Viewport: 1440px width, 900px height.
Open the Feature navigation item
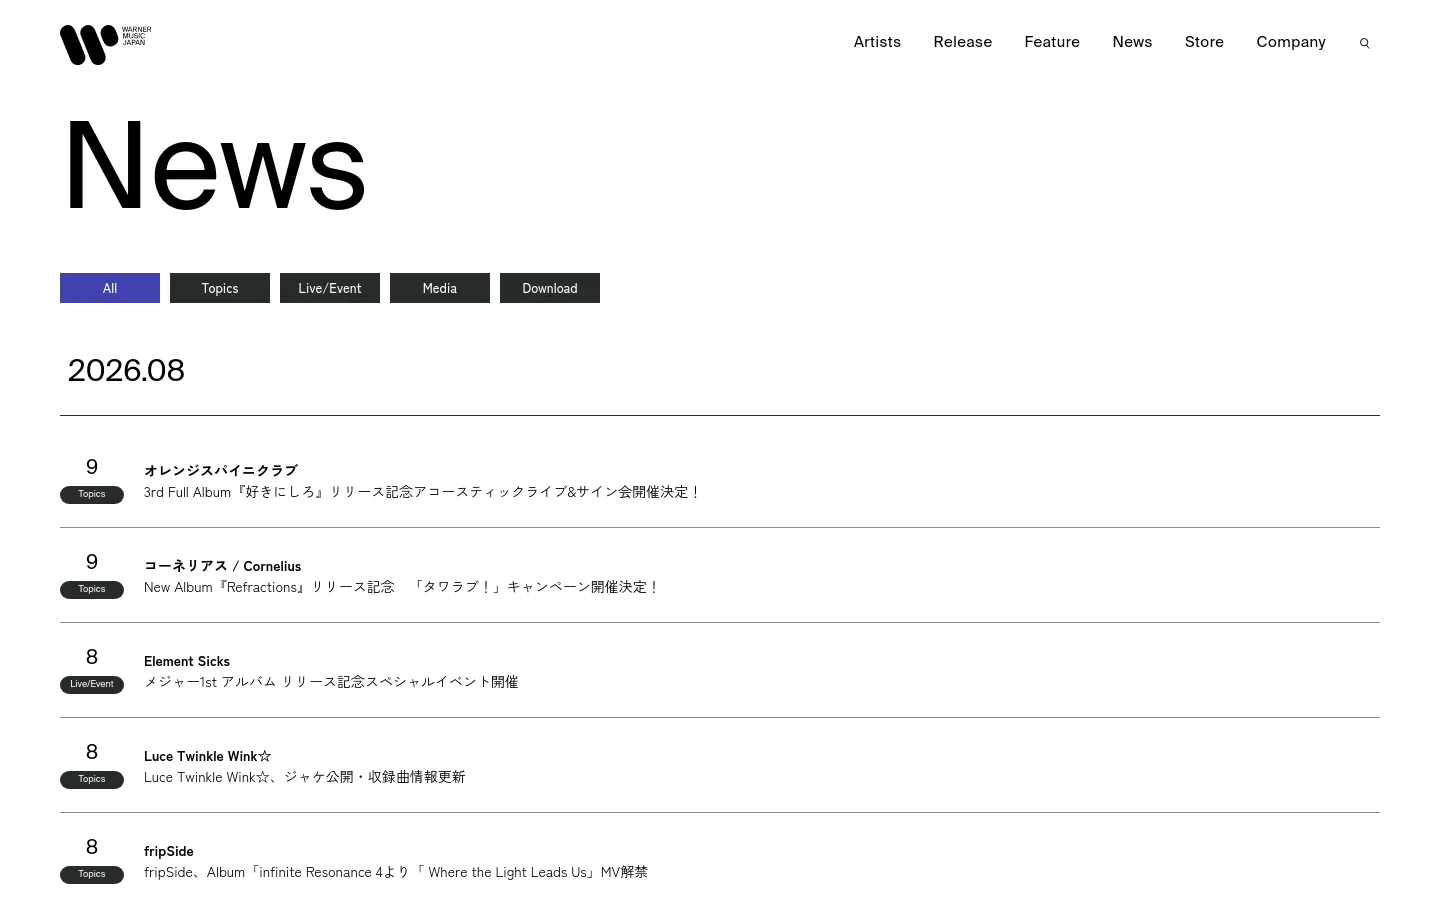click(1052, 42)
